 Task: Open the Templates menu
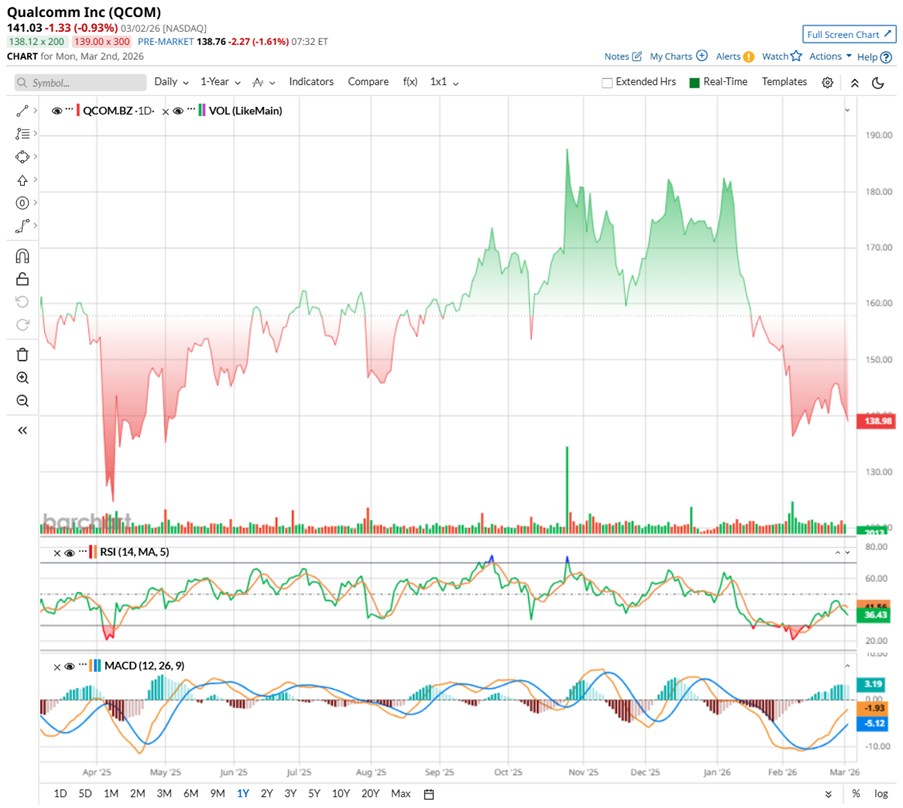pyautogui.click(x=784, y=82)
